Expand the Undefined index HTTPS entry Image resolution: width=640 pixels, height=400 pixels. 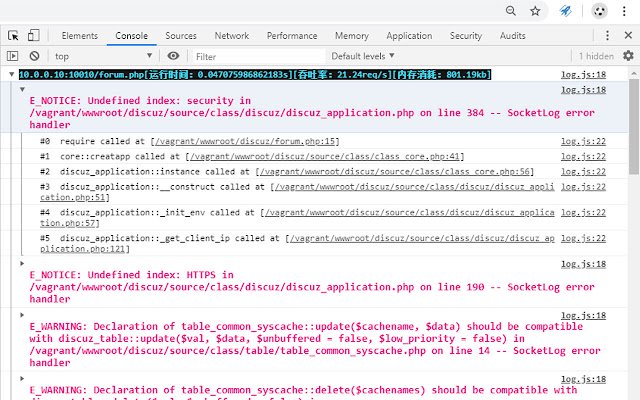[22, 264]
